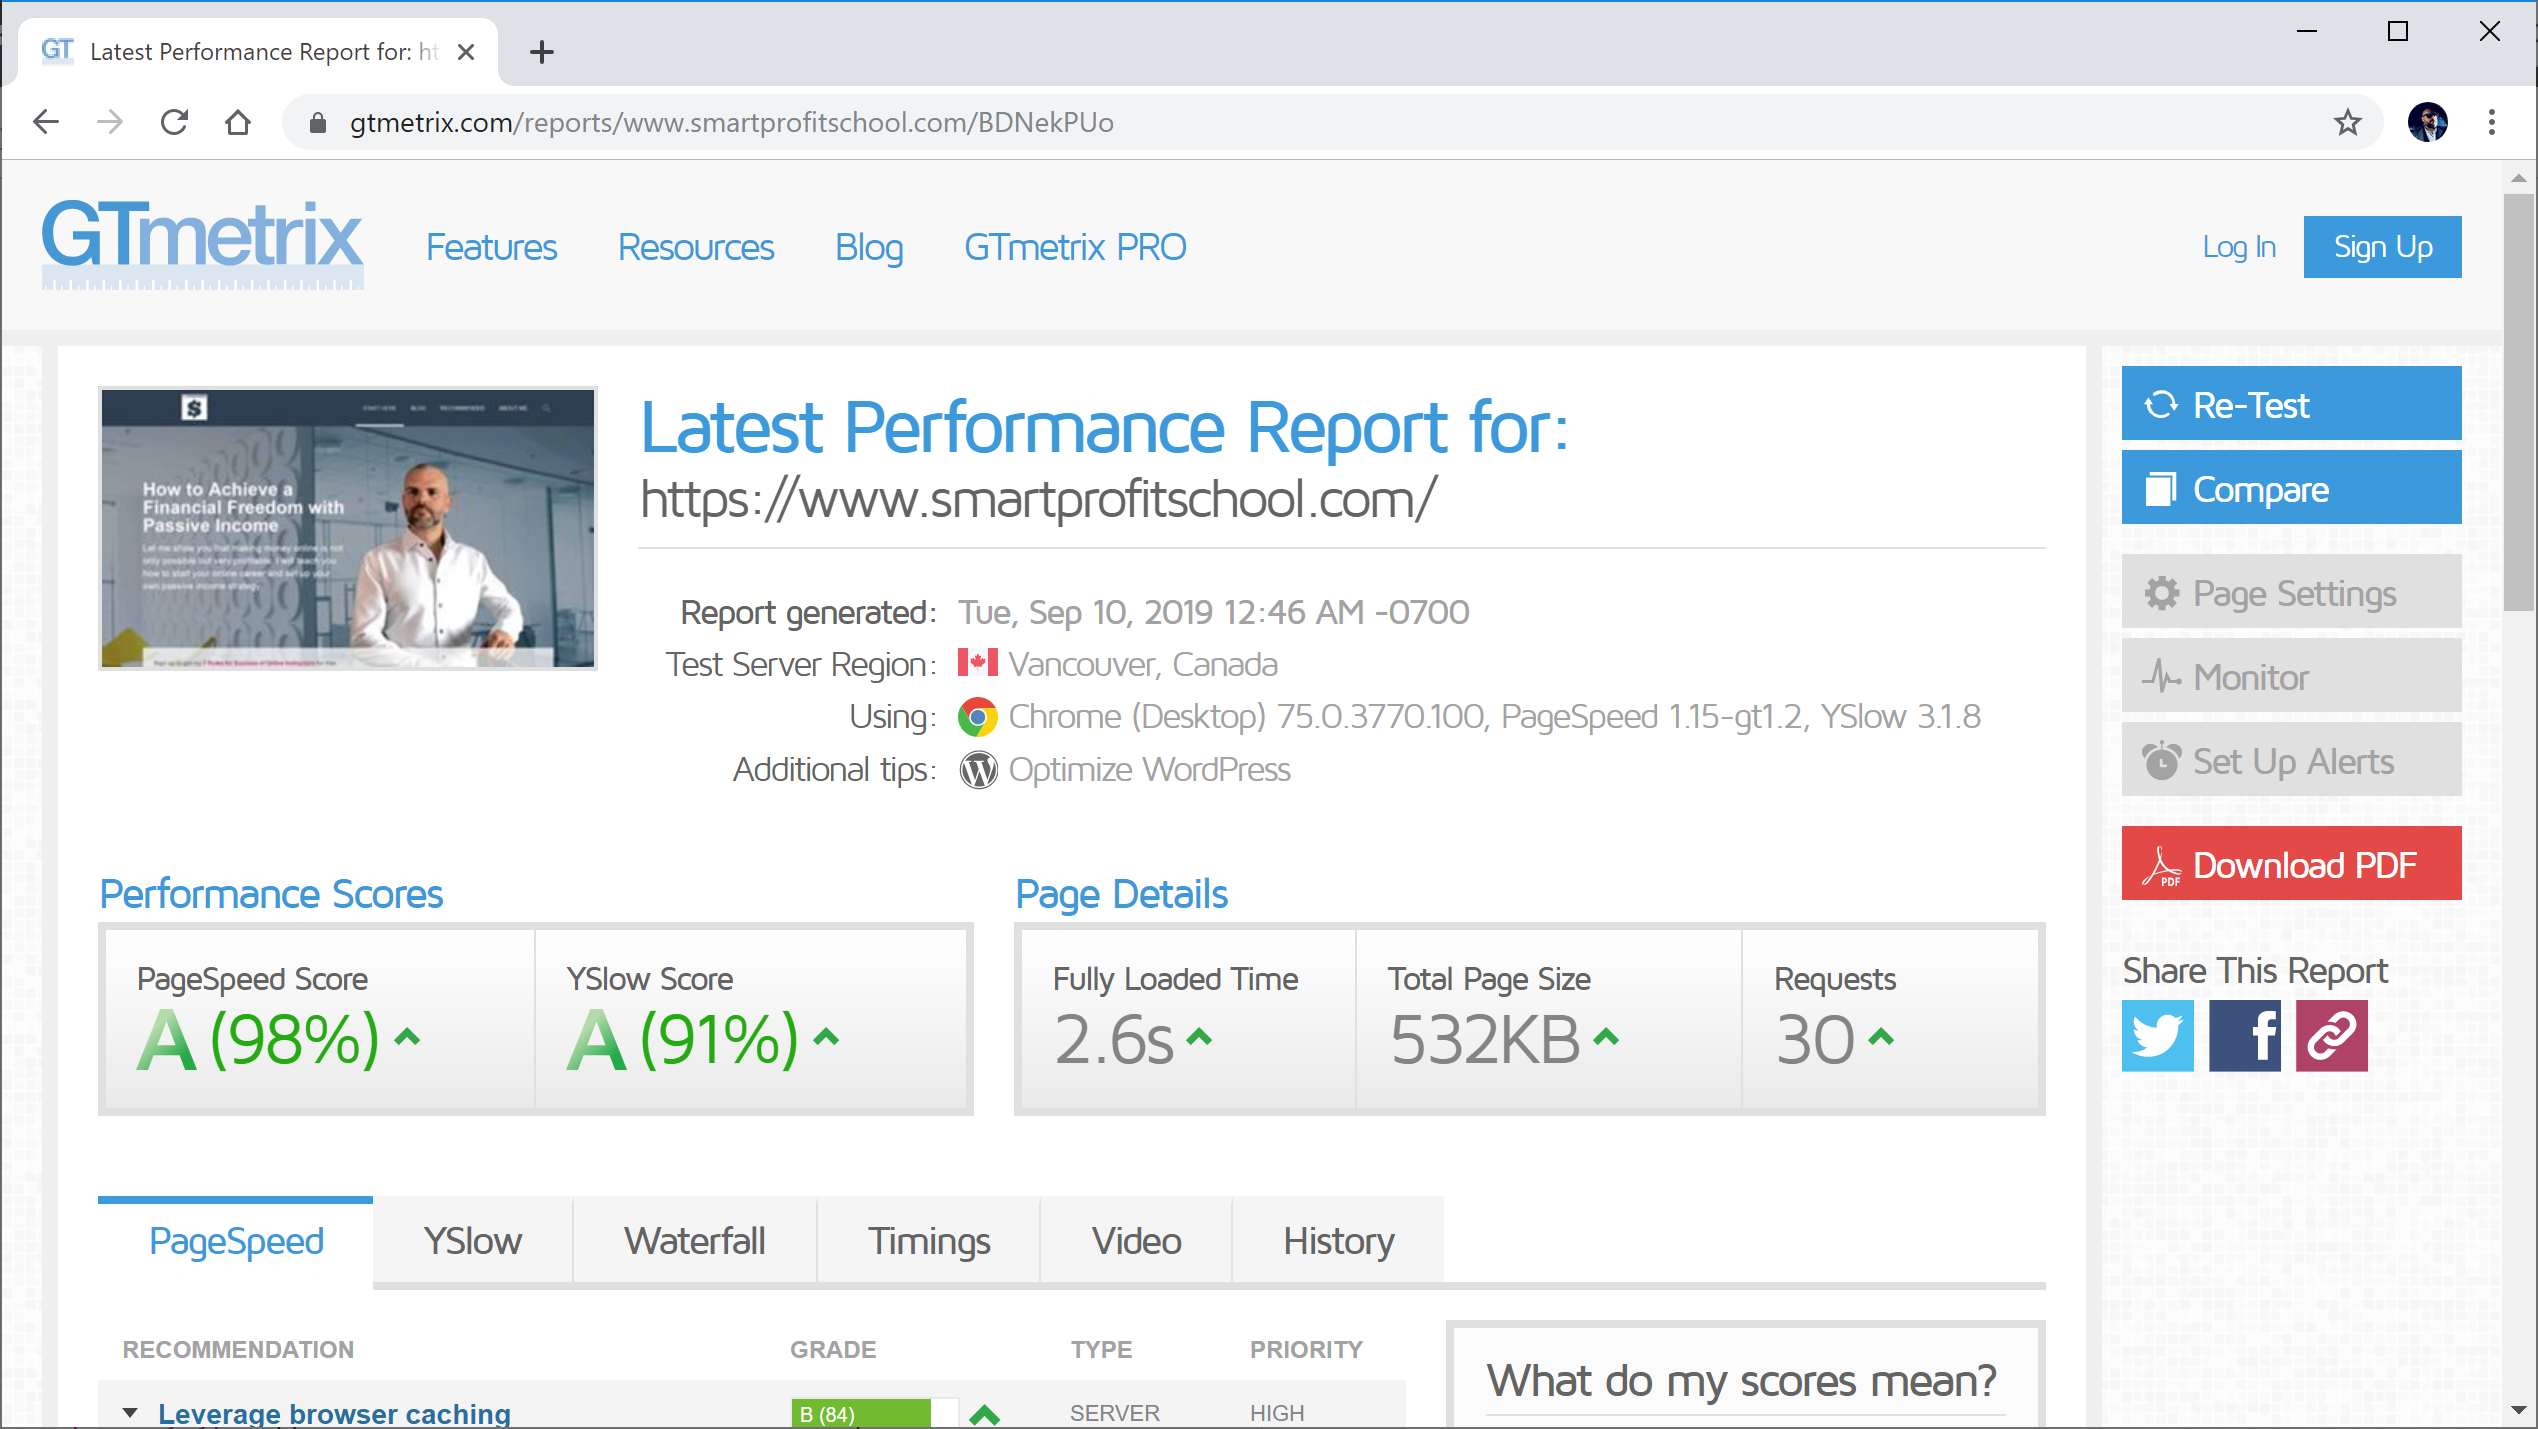Open the Features menu link
Screen dimensions: 2538x1429
click(x=491, y=247)
